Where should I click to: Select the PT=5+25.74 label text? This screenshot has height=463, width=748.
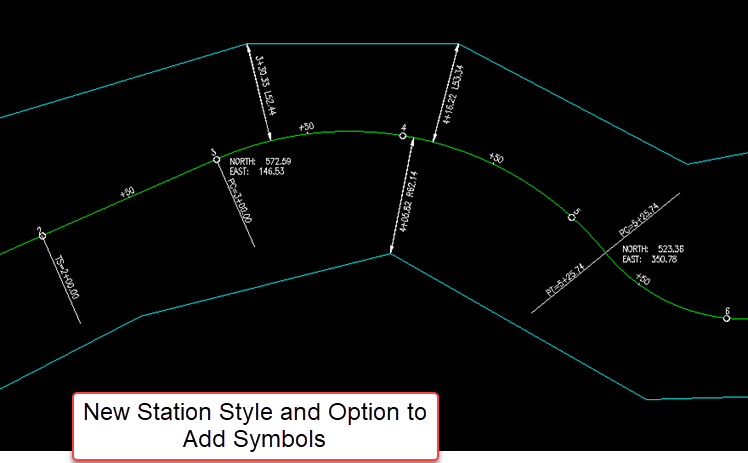pyautogui.click(x=568, y=279)
